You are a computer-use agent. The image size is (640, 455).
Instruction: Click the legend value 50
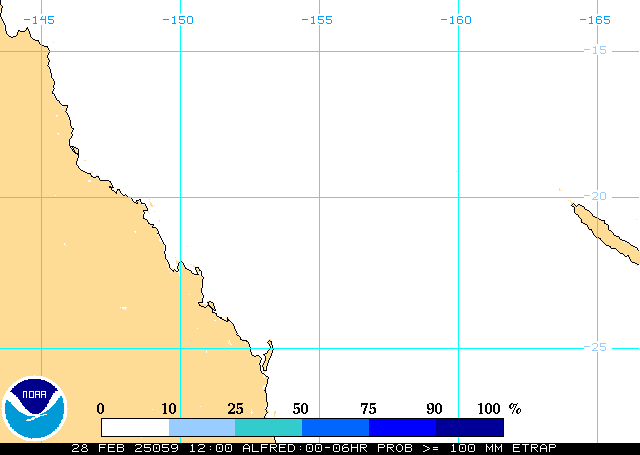tap(300, 408)
